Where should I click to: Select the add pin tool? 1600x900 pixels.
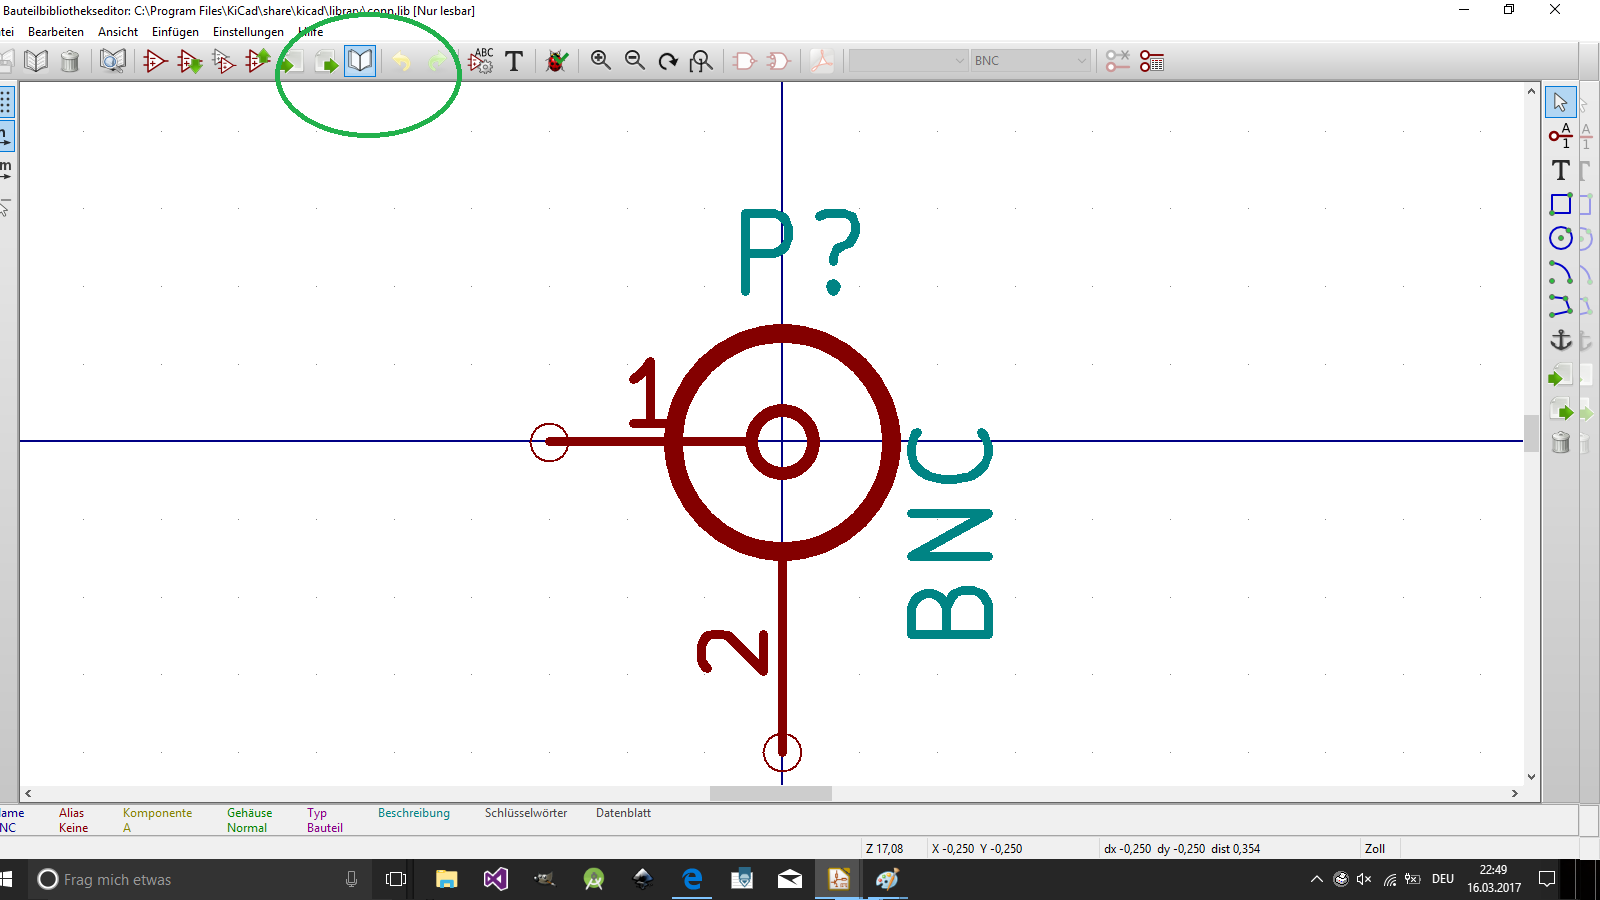(x=1561, y=136)
